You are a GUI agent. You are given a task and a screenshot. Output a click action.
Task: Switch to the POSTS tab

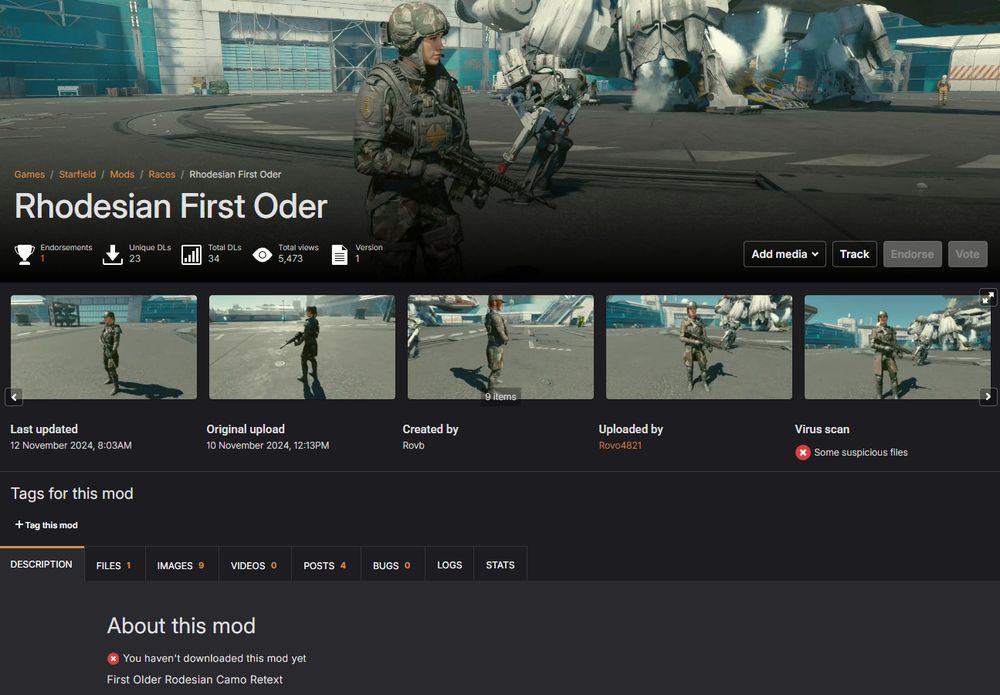[x=325, y=565]
